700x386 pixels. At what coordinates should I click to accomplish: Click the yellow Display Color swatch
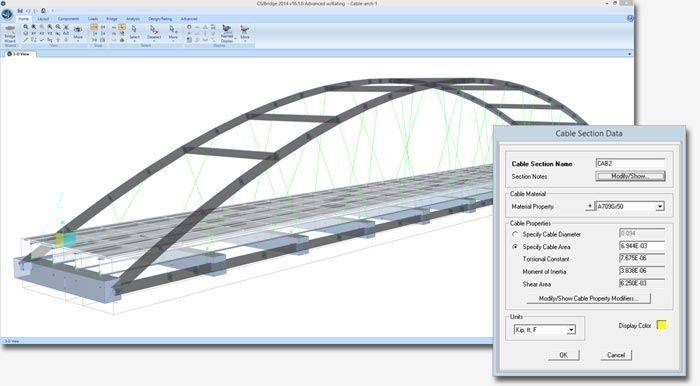[662, 325]
